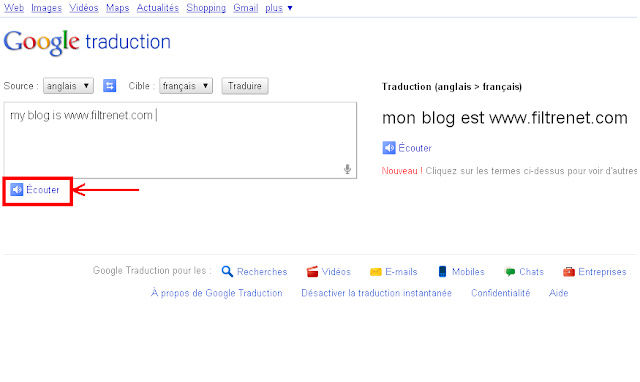
Task: Open Web in the top navigation
Action: (x=14, y=8)
